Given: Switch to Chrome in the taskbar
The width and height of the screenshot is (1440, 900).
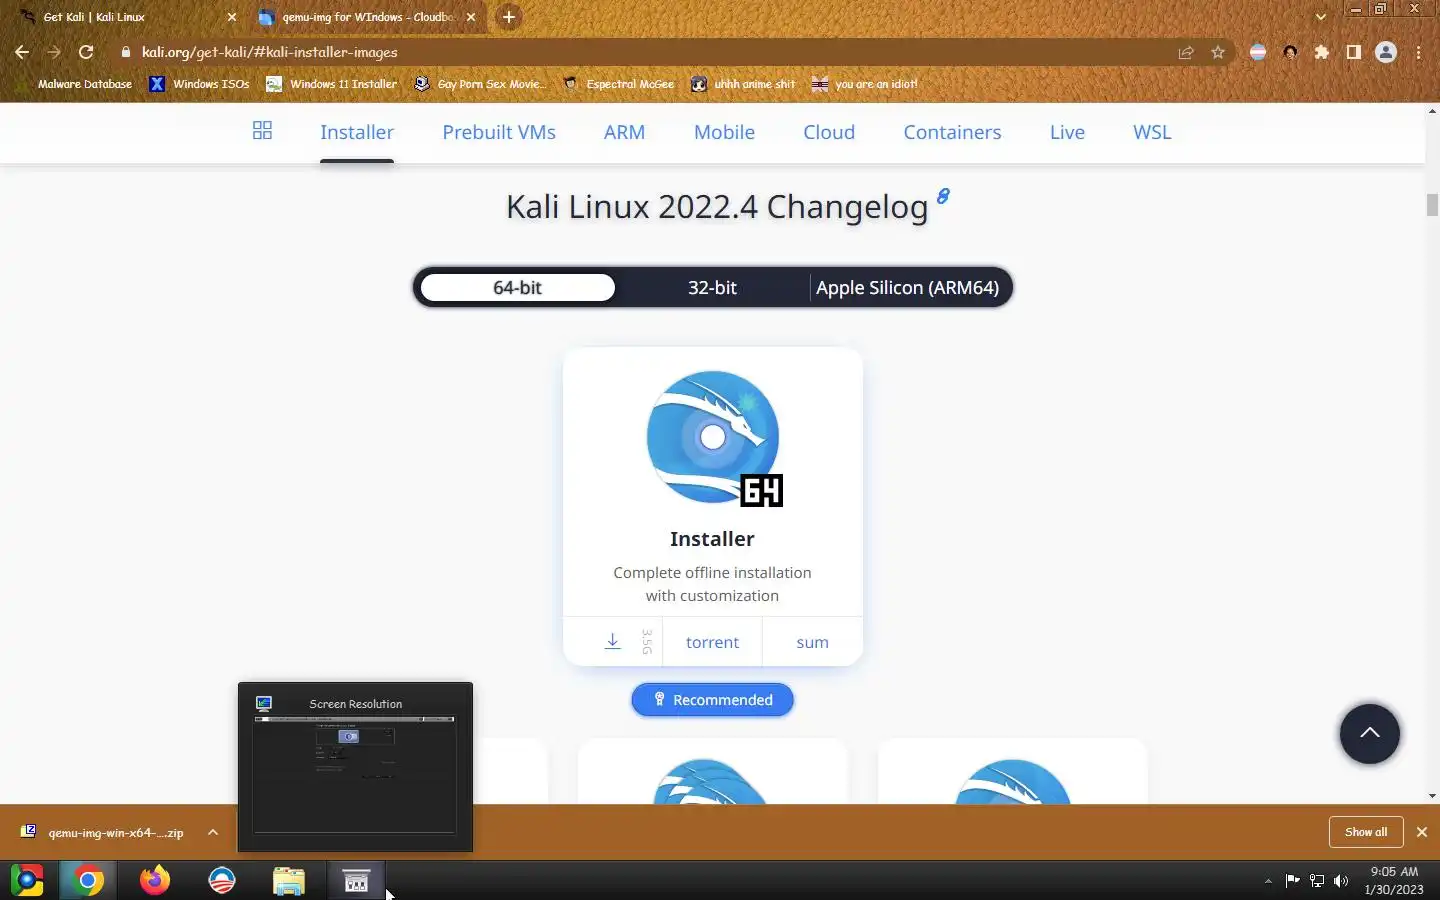Looking at the screenshot, I should click(88, 880).
